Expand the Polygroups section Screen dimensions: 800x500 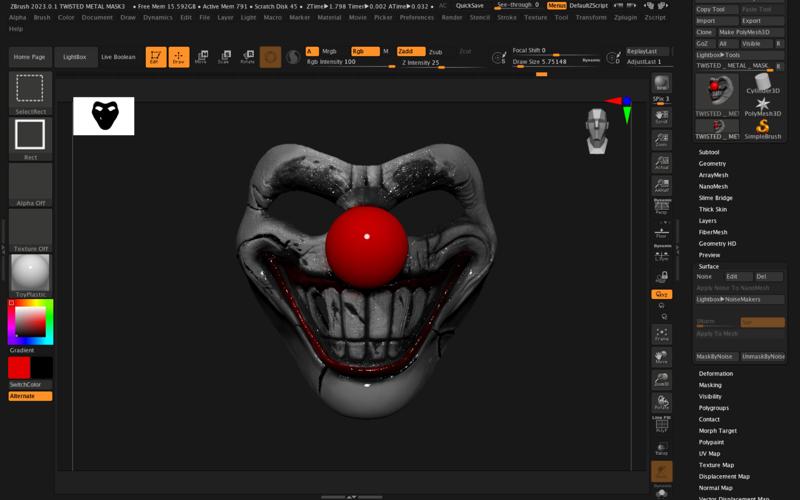(714, 408)
